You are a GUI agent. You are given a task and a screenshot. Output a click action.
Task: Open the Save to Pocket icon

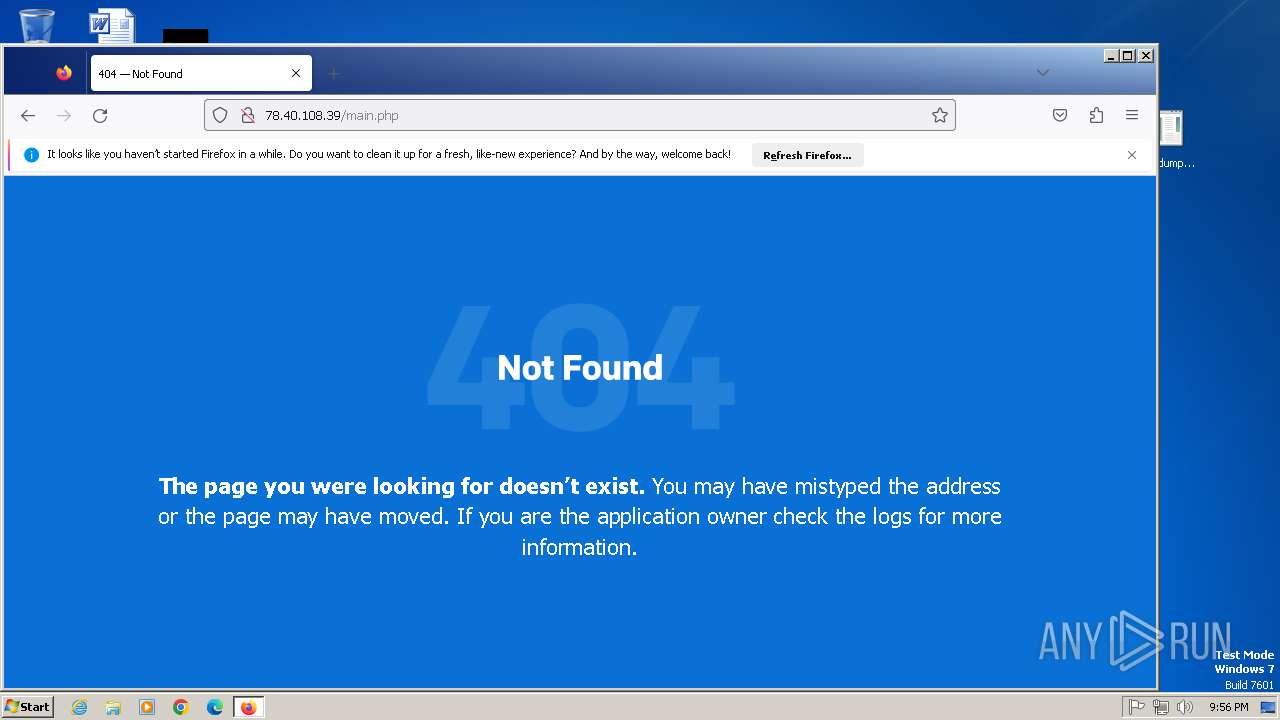1060,116
